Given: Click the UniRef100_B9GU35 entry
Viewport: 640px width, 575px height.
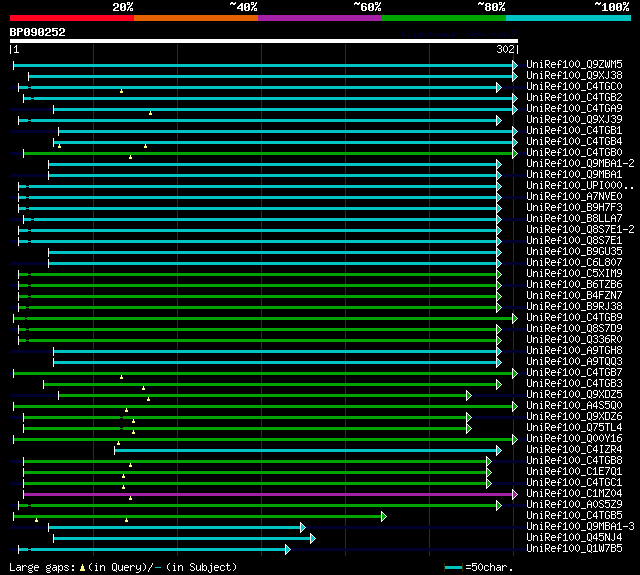Looking at the screenshot, I should 574,252.
